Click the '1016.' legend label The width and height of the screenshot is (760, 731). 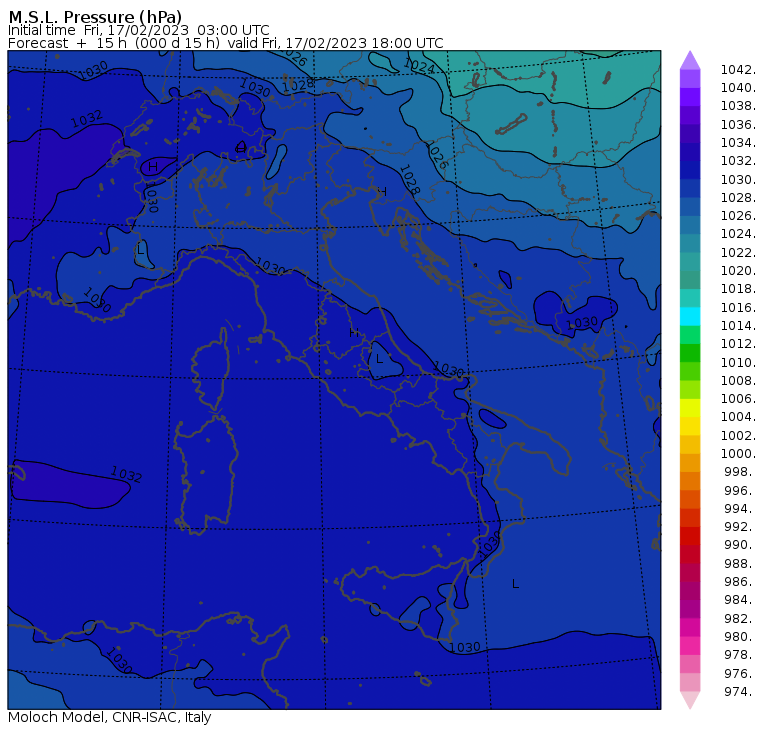pyautogui.click(x=738, y=307)
